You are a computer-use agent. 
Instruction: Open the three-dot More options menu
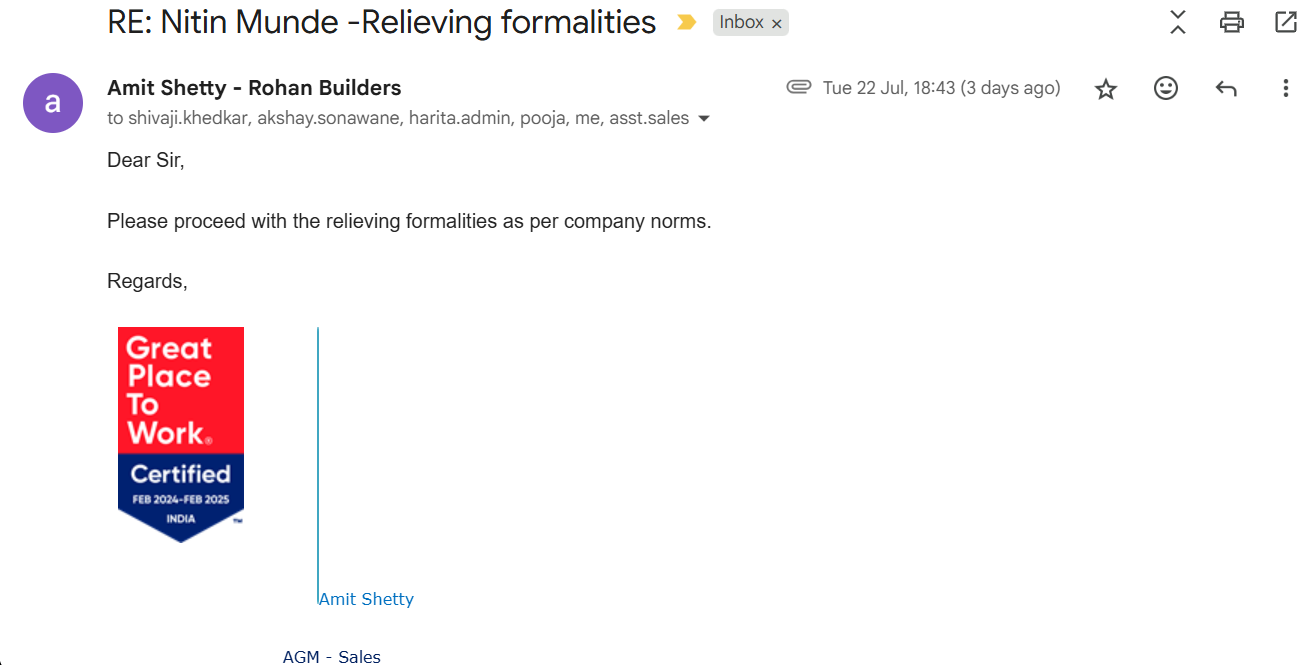[x=1286, y=89]
